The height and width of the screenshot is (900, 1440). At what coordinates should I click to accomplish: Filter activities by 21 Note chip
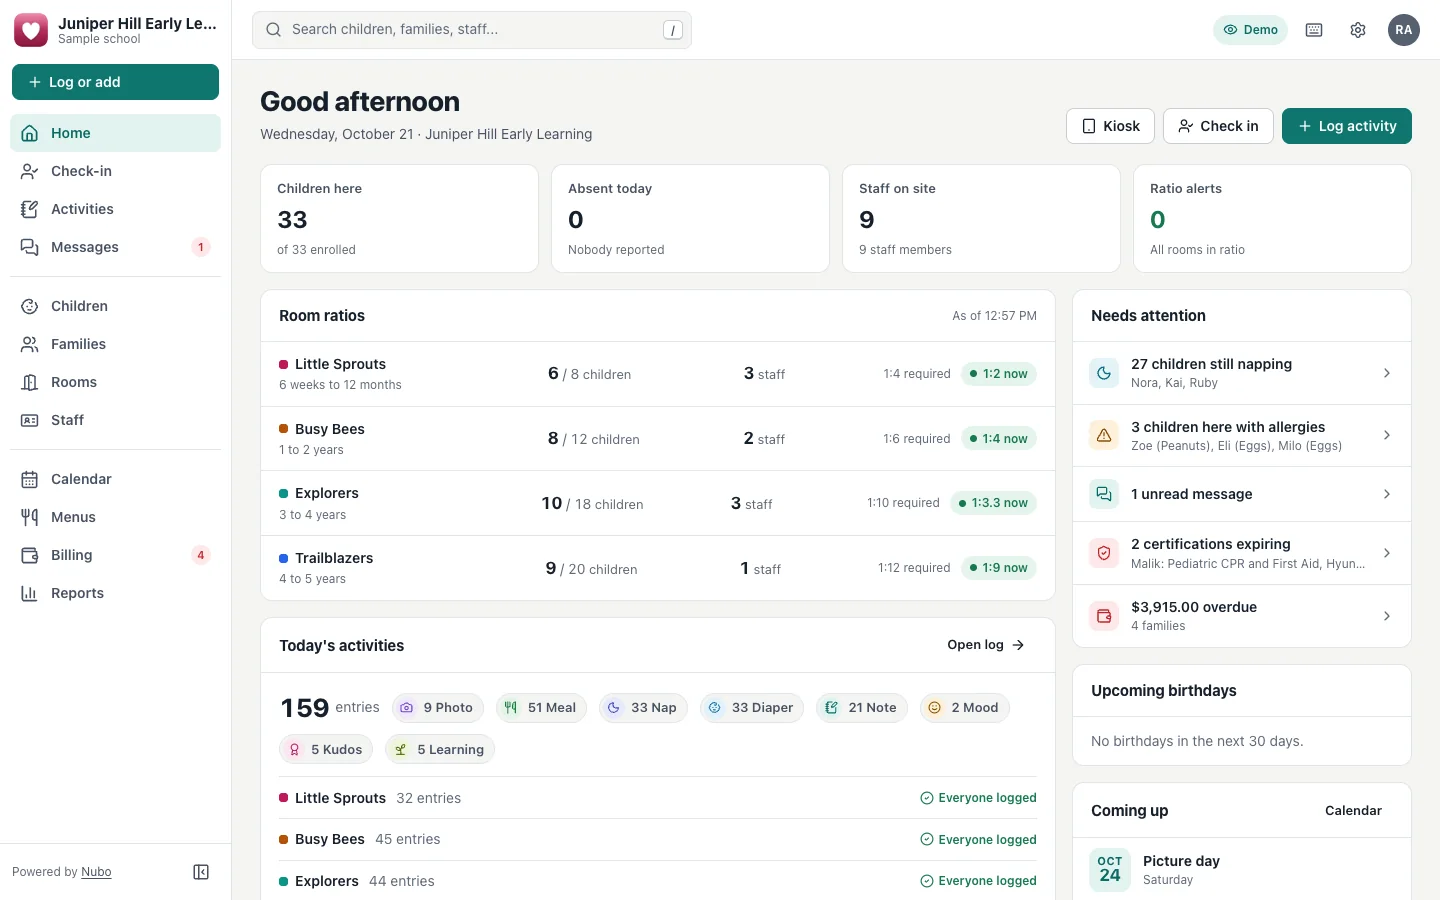862,708
